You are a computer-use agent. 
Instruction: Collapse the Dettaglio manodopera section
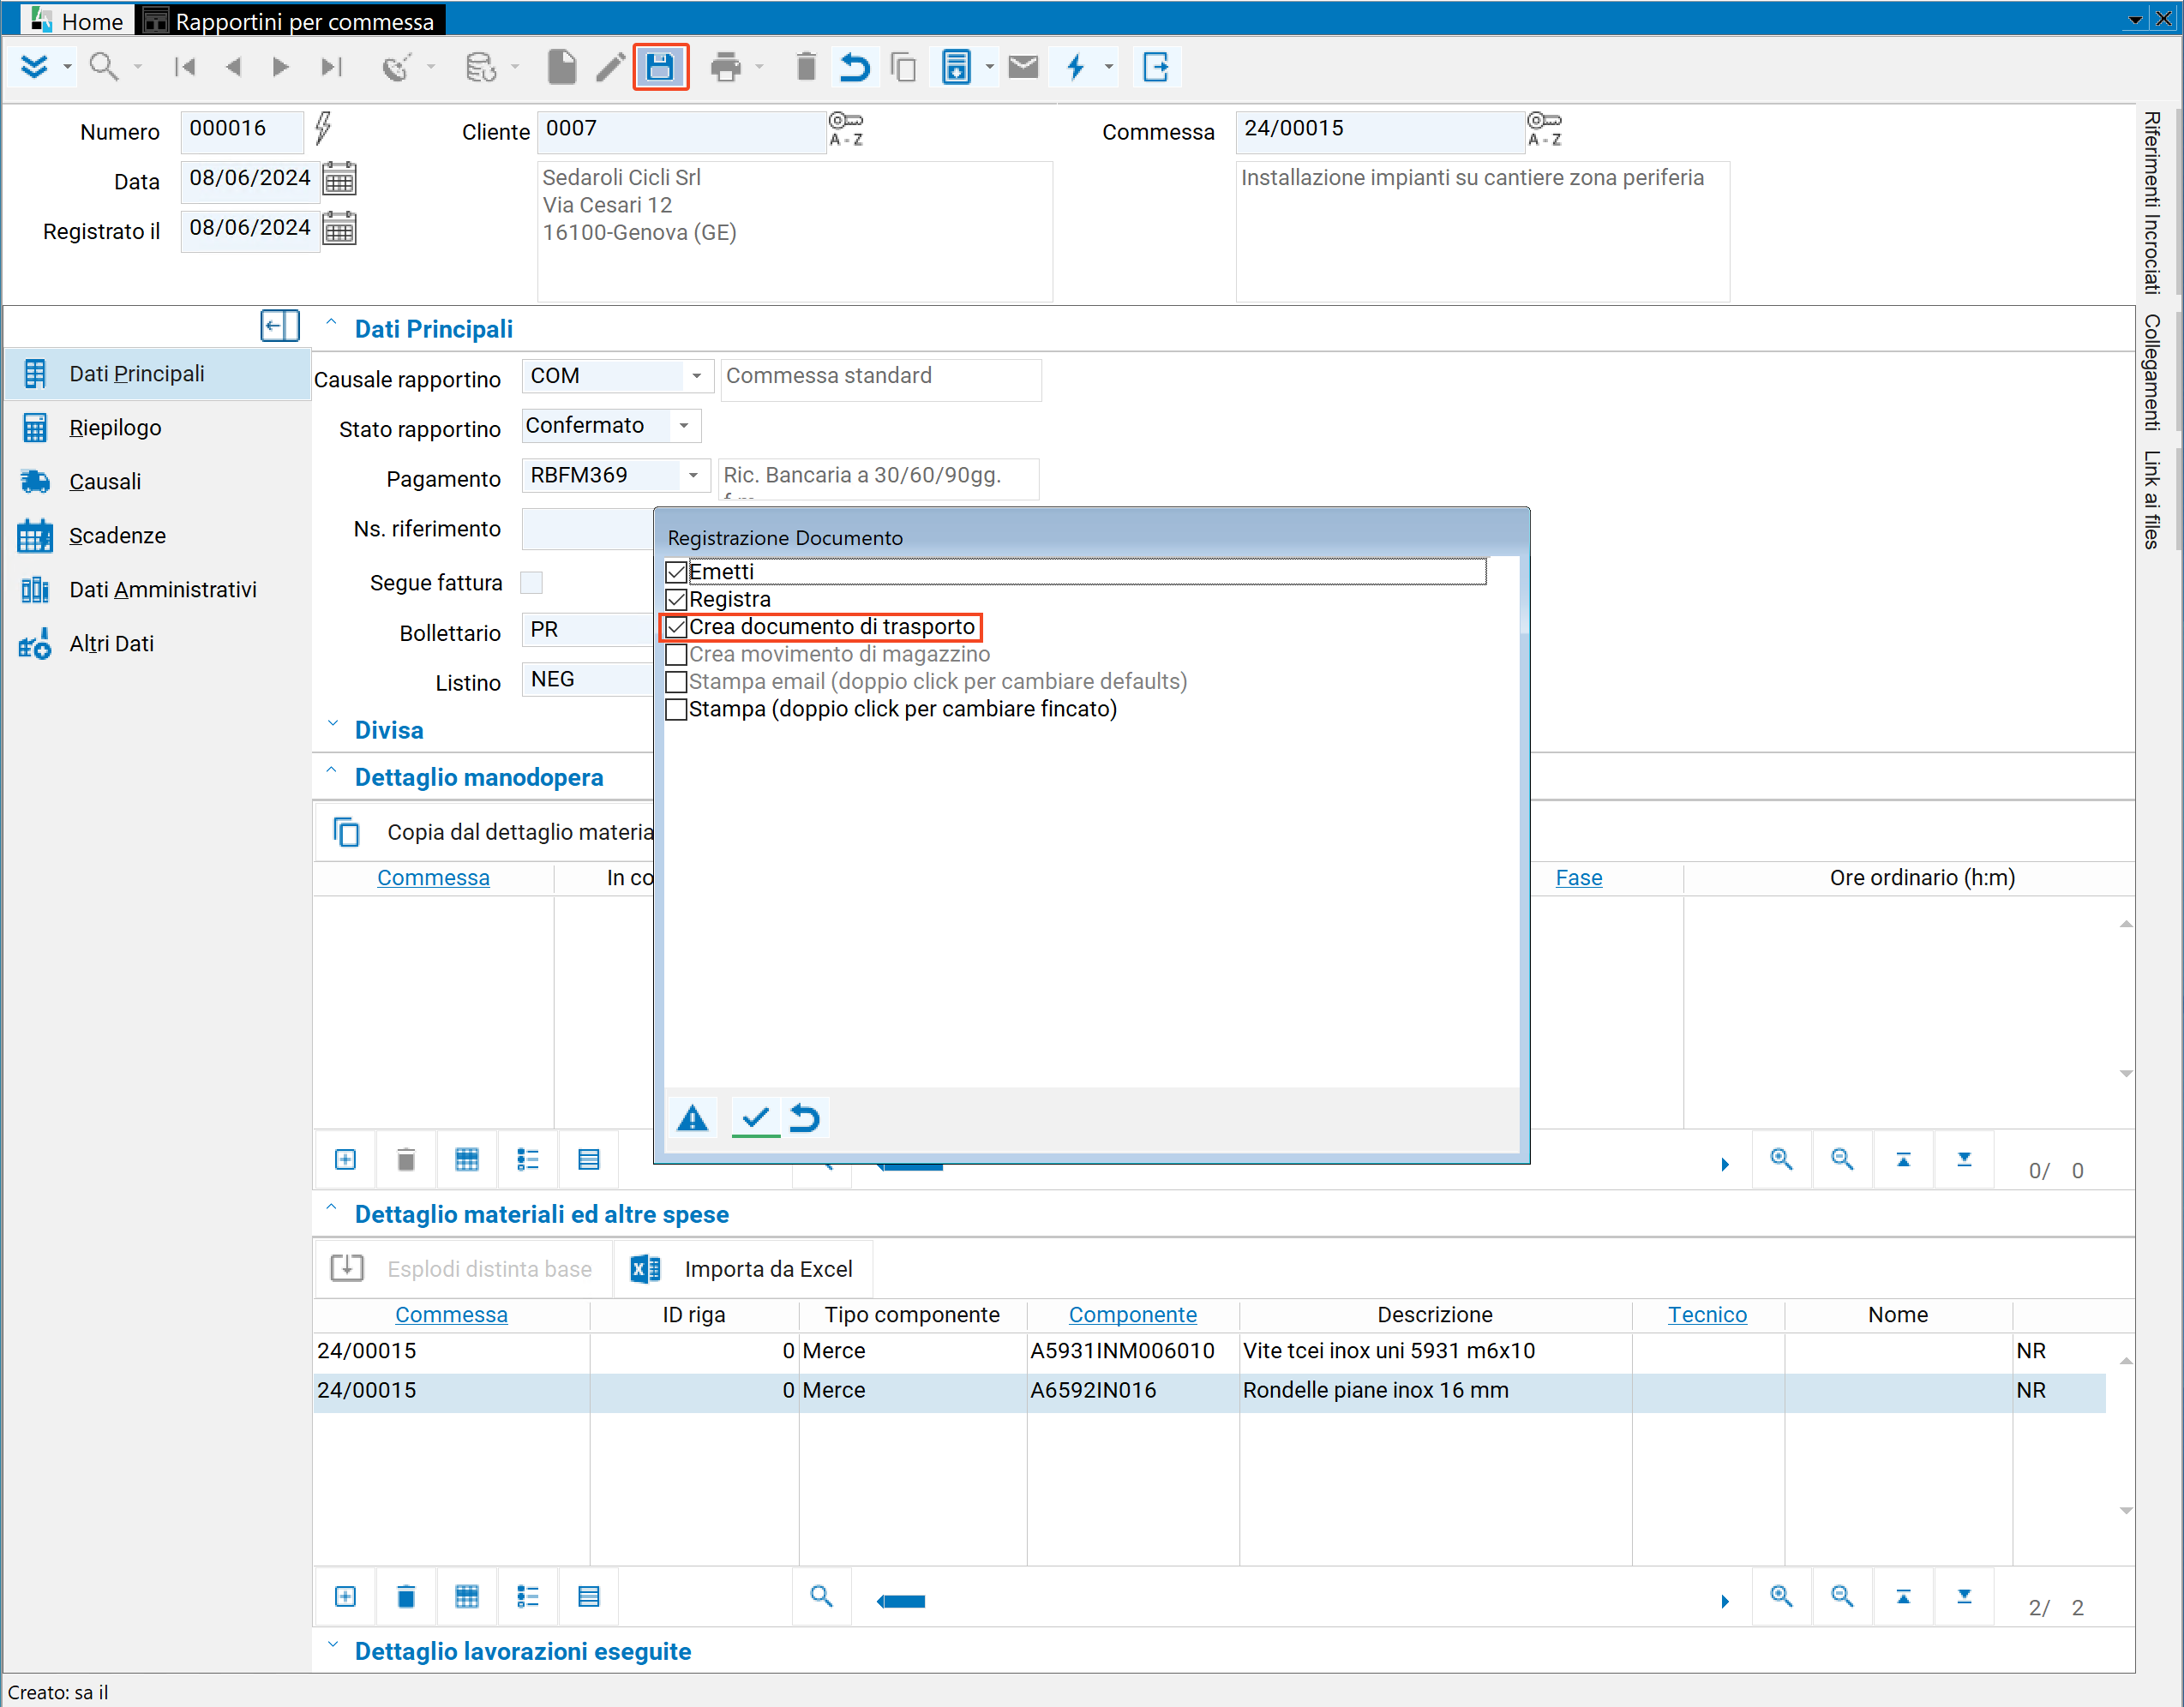pyautogui.click(x=331, y=771)
